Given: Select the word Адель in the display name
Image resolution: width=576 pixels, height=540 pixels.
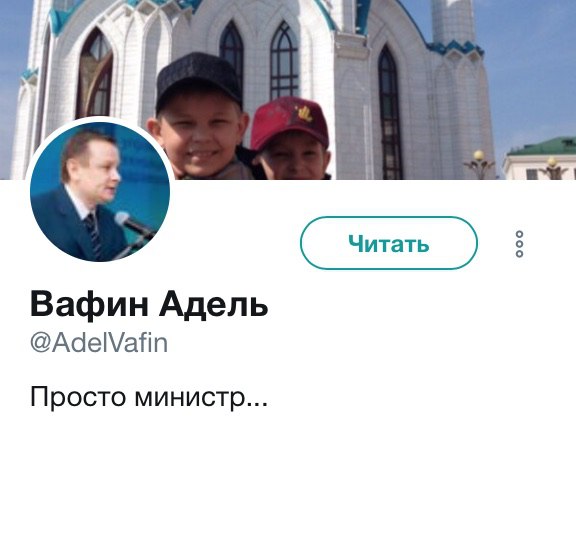Looking at the screenshot, I should pos(213,304).
